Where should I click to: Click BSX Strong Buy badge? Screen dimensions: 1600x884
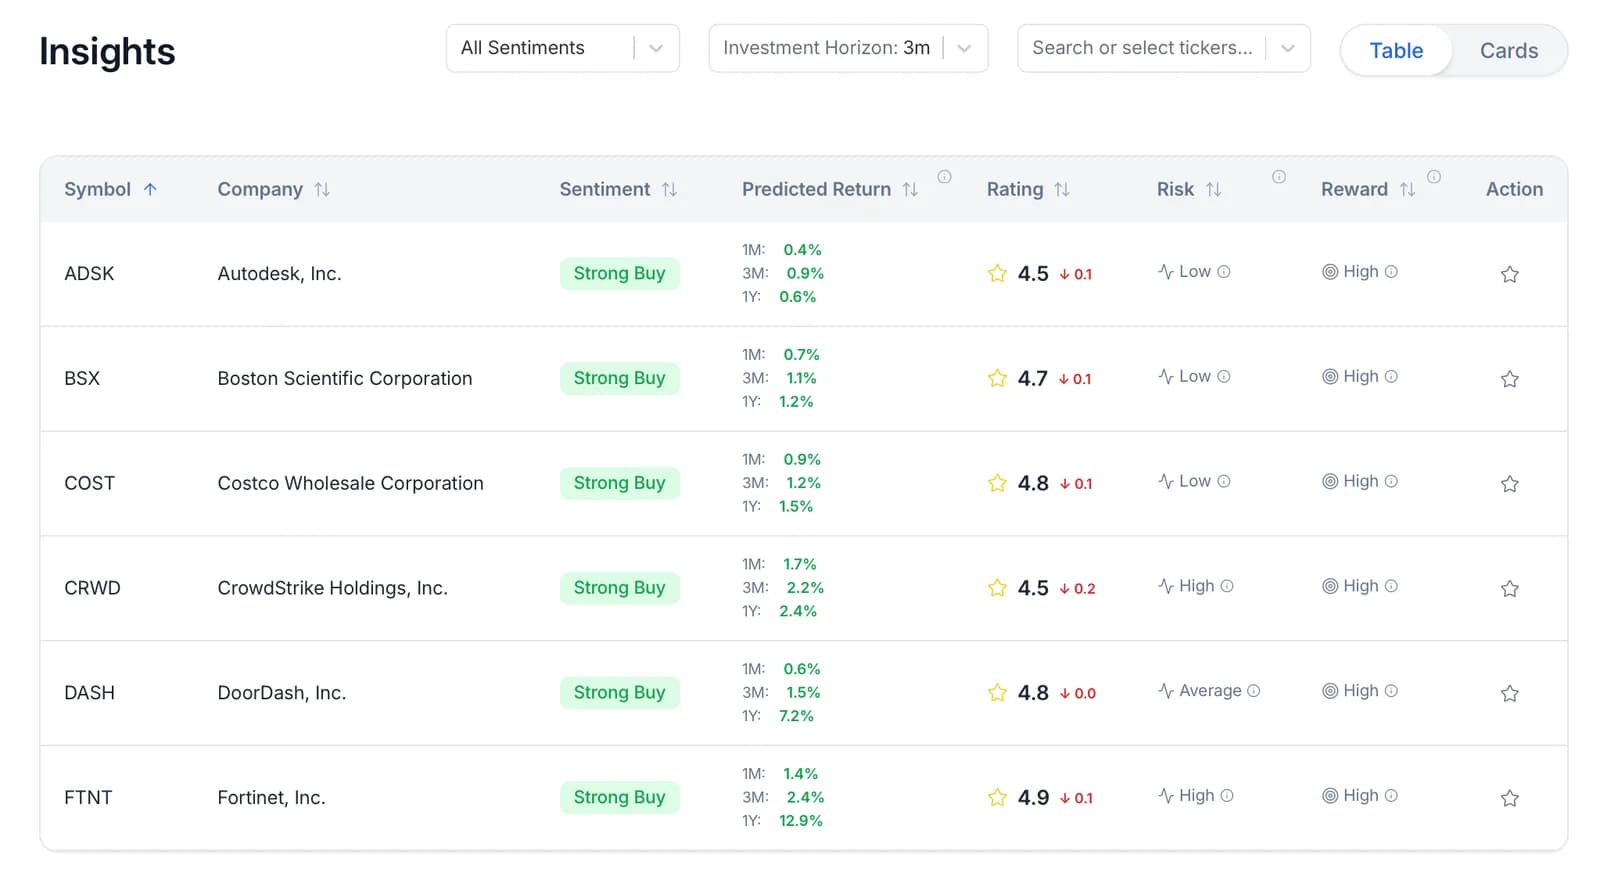(619, 378)
